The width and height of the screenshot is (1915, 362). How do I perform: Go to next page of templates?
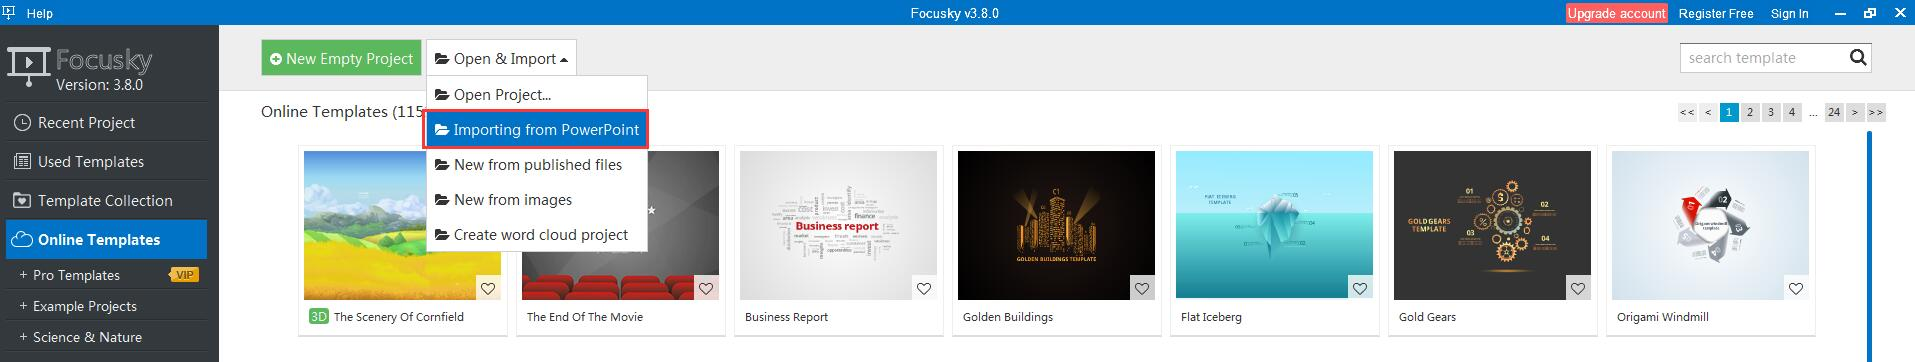point(1855,112)
